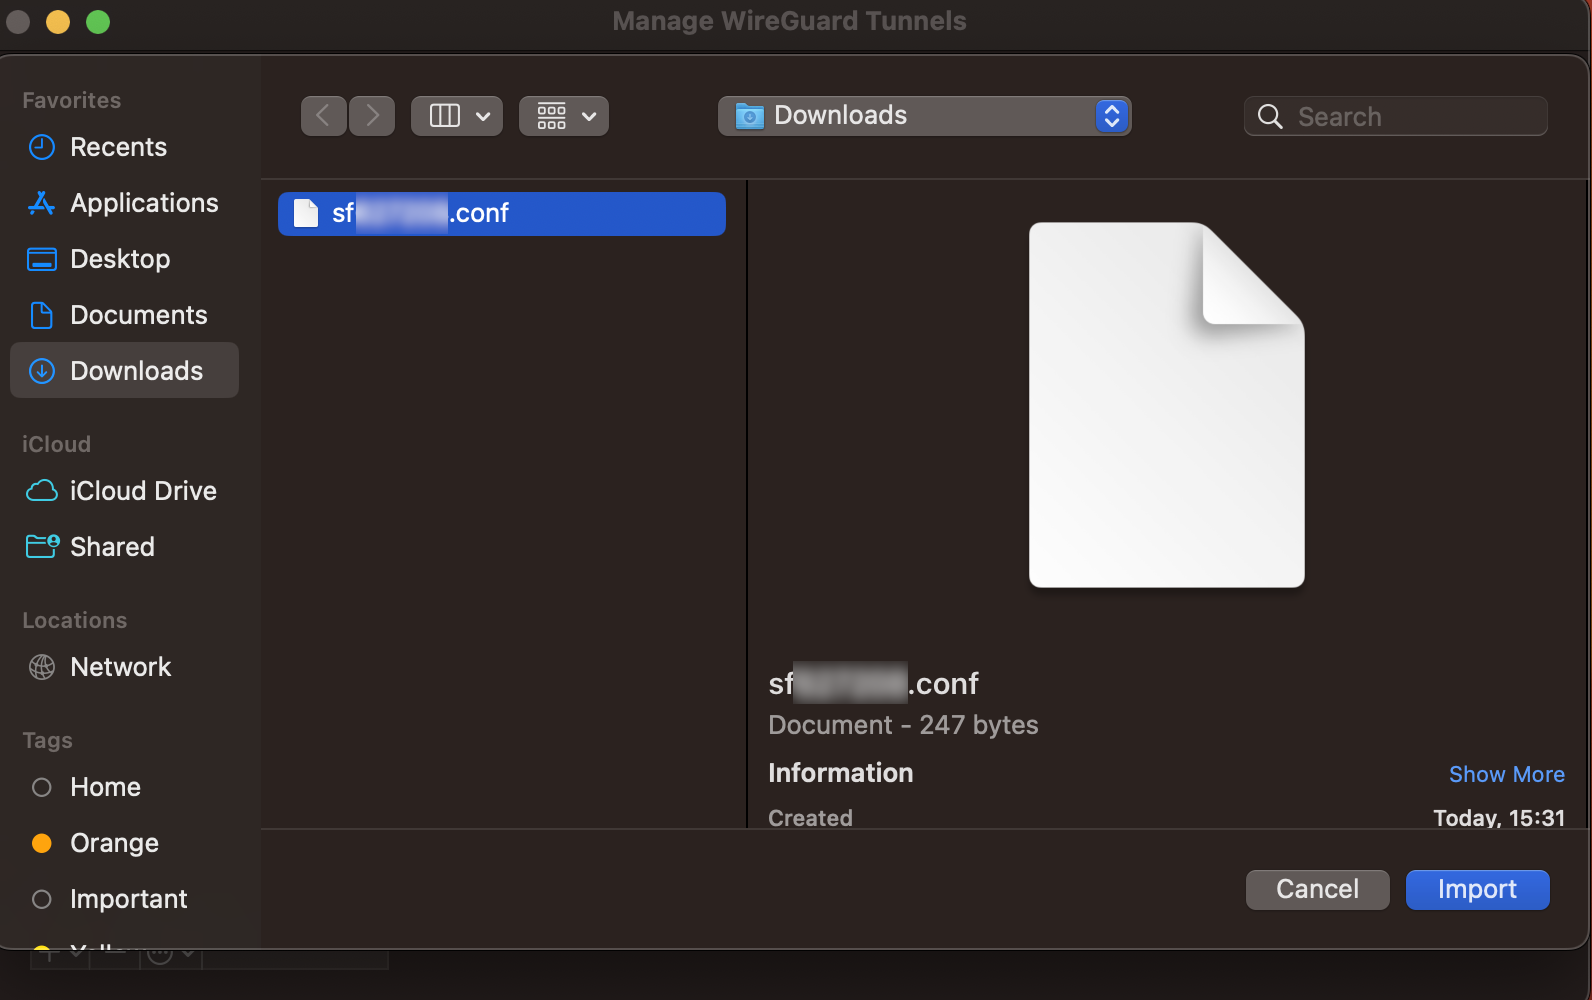Select Desktop in the sidebar

tap(124, 259)
